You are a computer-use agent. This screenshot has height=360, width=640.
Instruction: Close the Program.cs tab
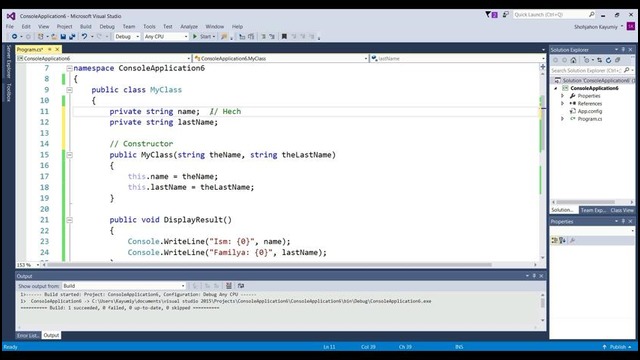(57, 49)
